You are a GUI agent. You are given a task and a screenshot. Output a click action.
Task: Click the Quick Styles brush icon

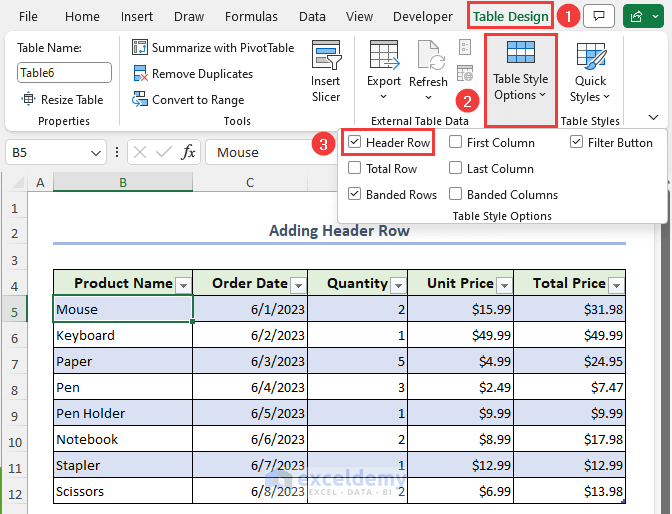pos(591,56)
